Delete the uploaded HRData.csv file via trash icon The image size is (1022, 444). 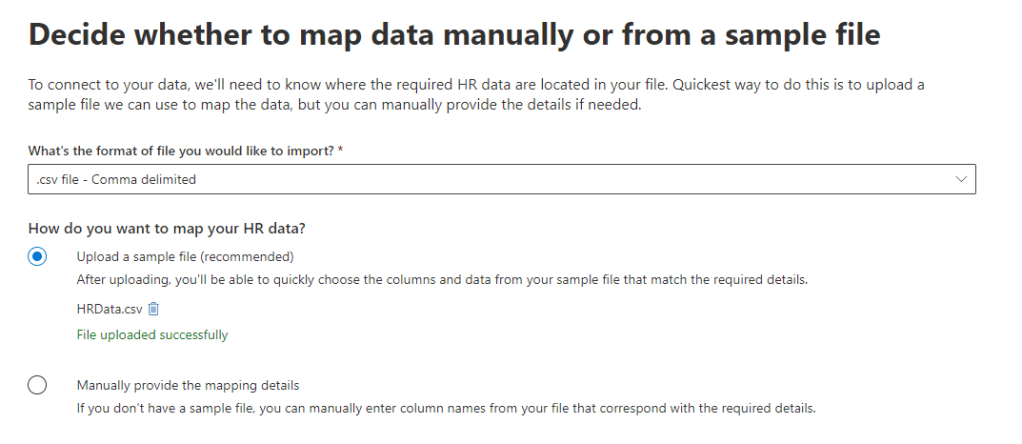coord(154,309)
